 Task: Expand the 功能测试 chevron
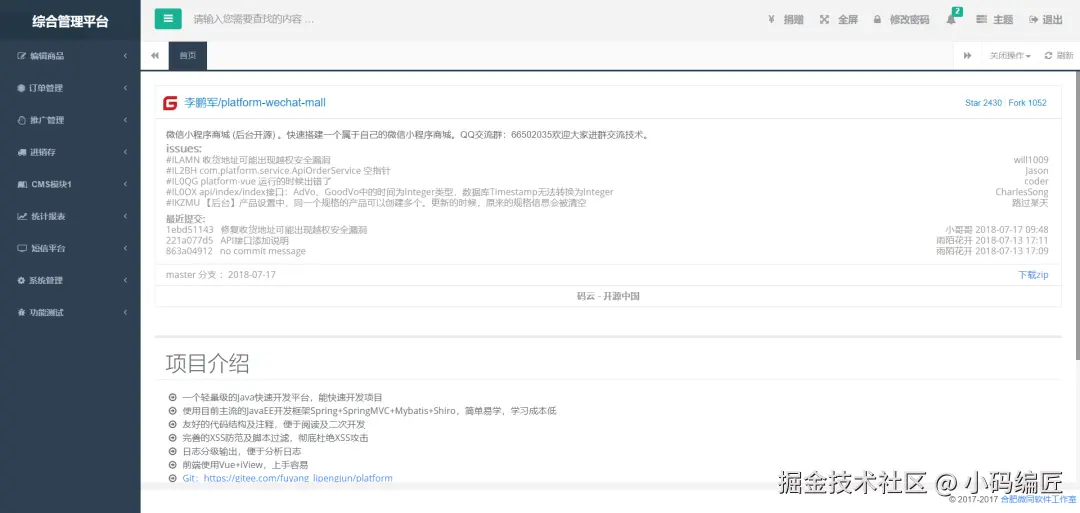[x=125, y=312]
